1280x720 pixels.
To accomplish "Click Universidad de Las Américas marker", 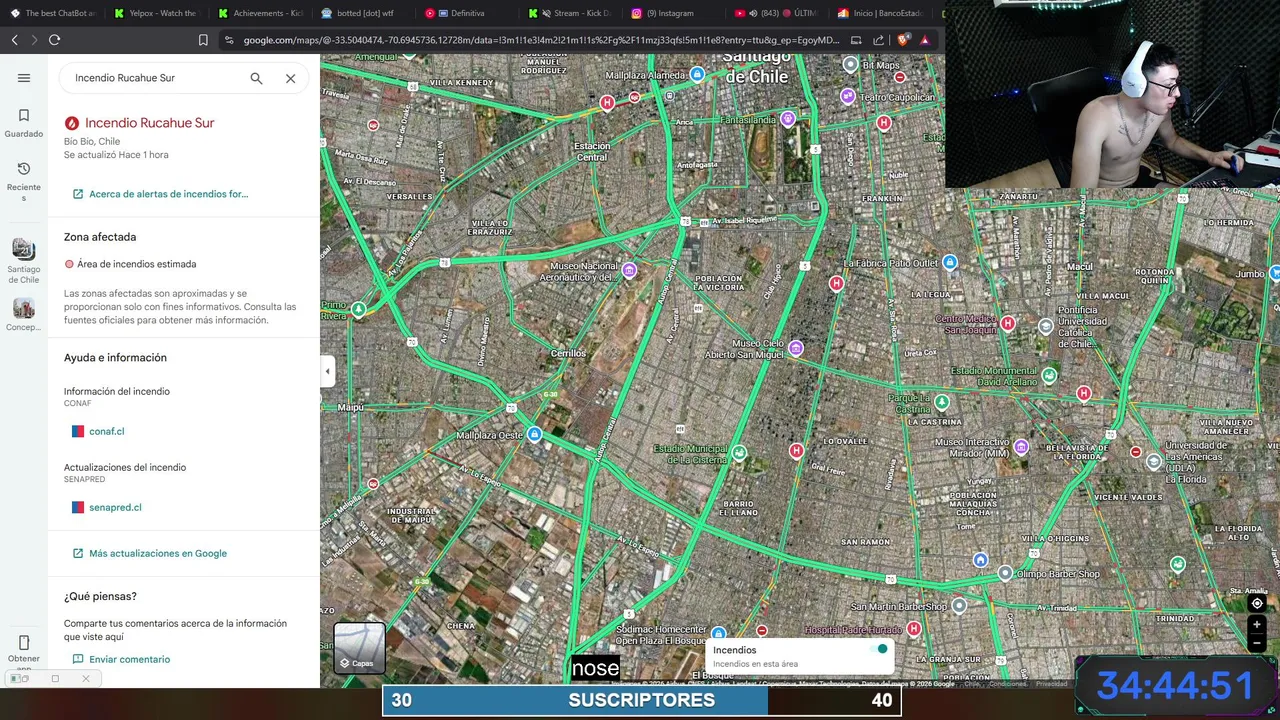I will [1154, 462].
